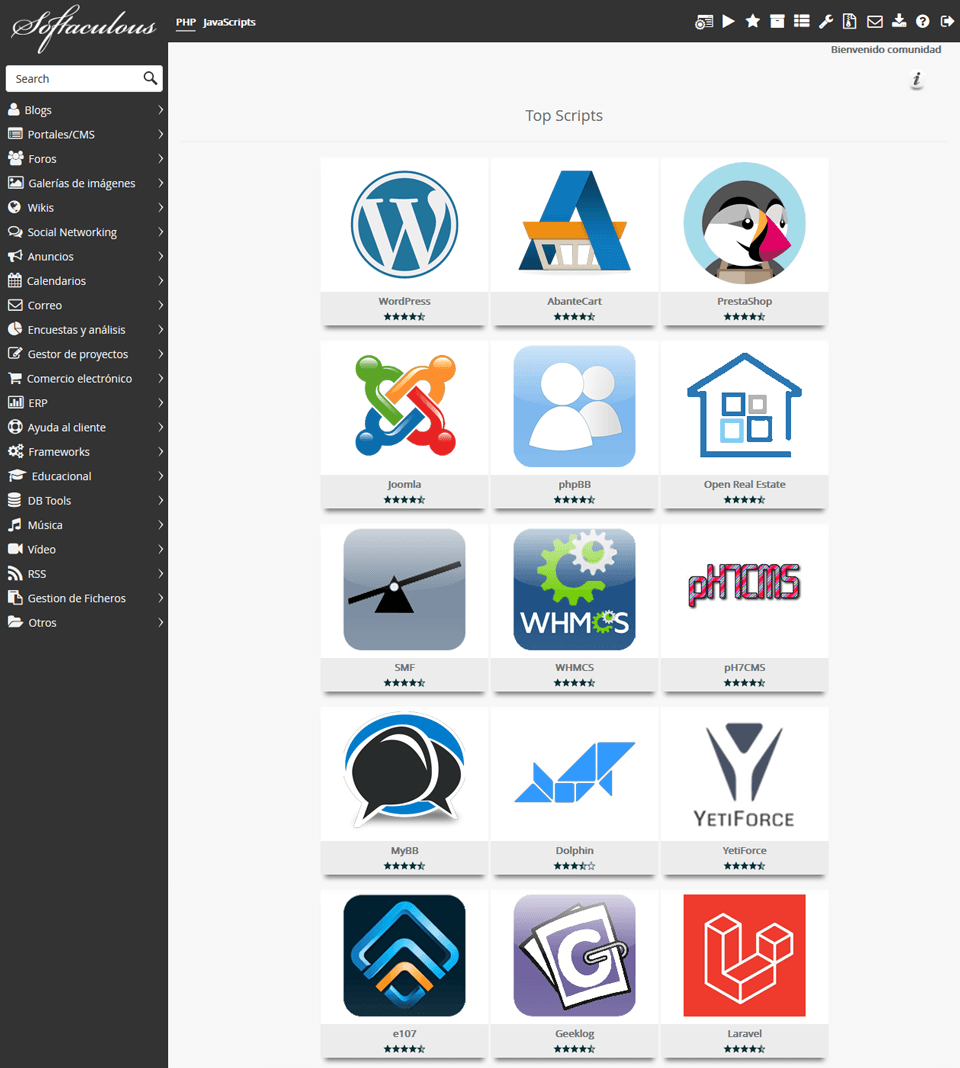The height and width of the screenshot is (1068, 960).
Task: Click the Correo envelope icon in sidebar
Action: (x=15, y=305)
